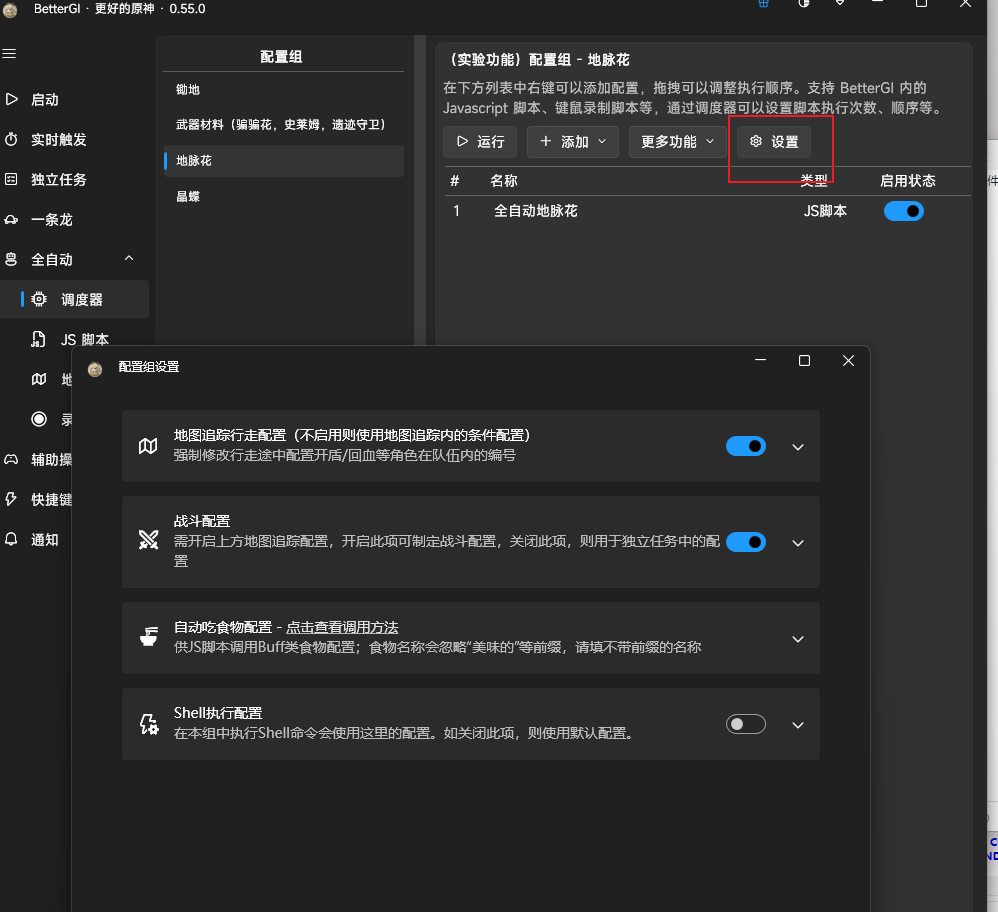
Task: Expand the 战斗配置 section chevron
Action: 797,543
